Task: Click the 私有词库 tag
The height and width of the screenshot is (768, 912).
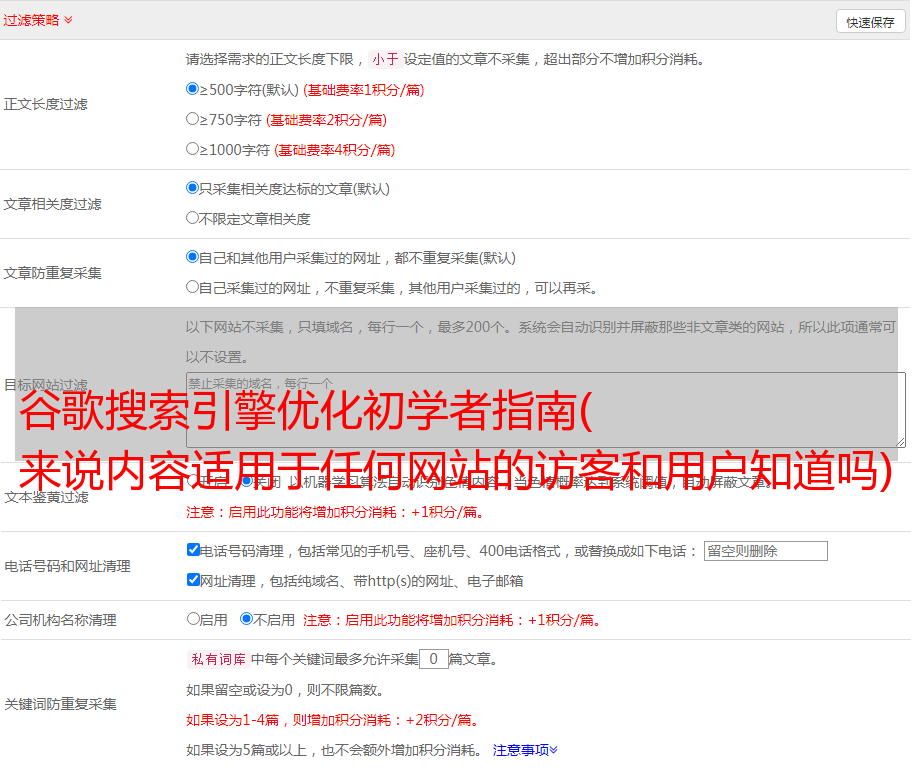Action: pos(217,659)
